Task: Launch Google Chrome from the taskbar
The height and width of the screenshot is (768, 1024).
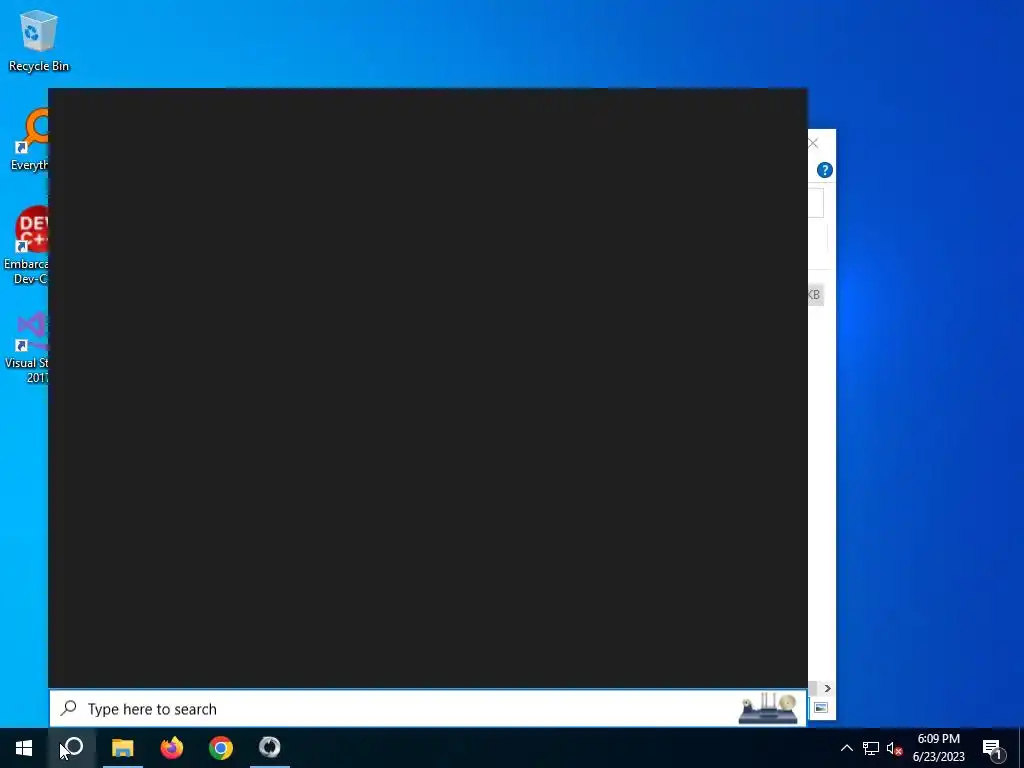Action: pyautogui.click(x=221, y=748)
